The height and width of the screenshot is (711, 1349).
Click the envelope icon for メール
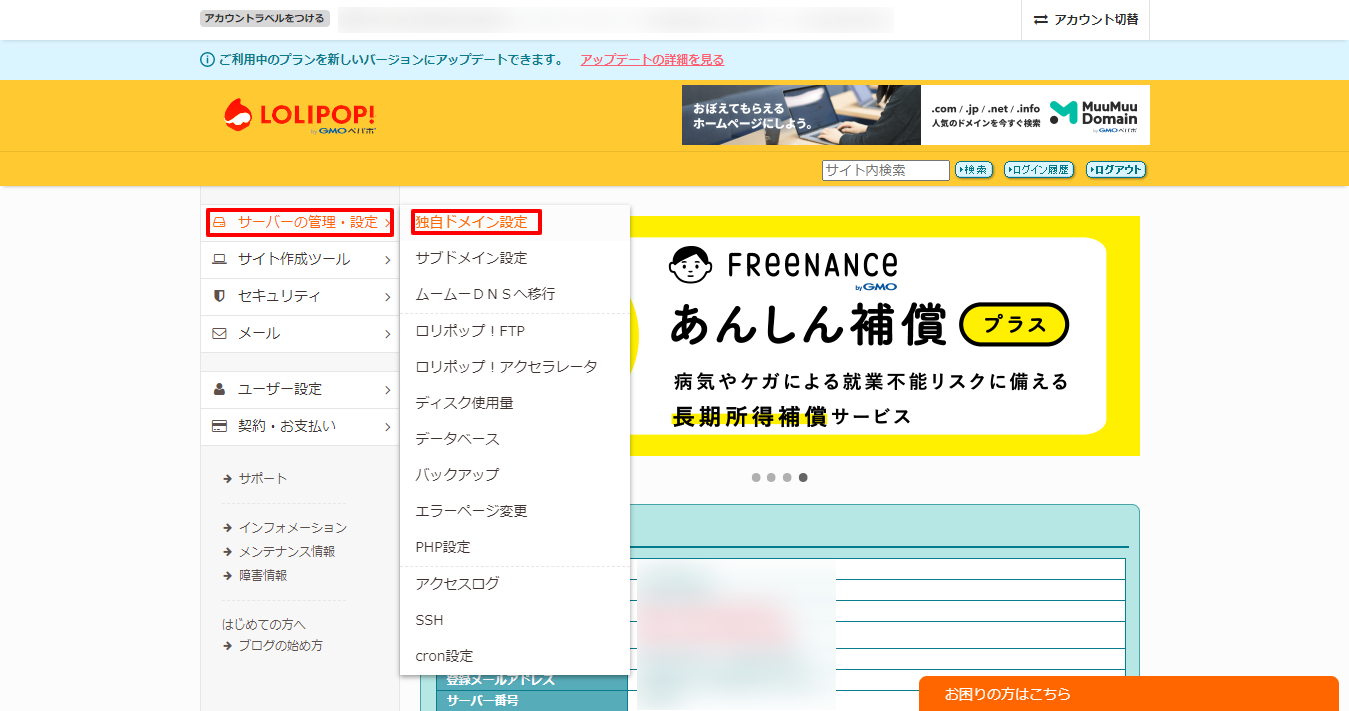(x=219, y=334)
